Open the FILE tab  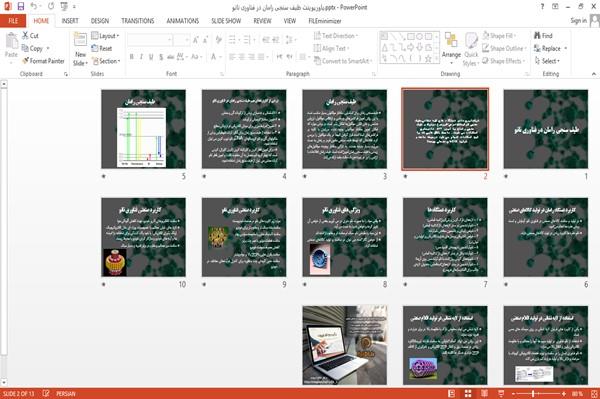(x=13, y=21)
